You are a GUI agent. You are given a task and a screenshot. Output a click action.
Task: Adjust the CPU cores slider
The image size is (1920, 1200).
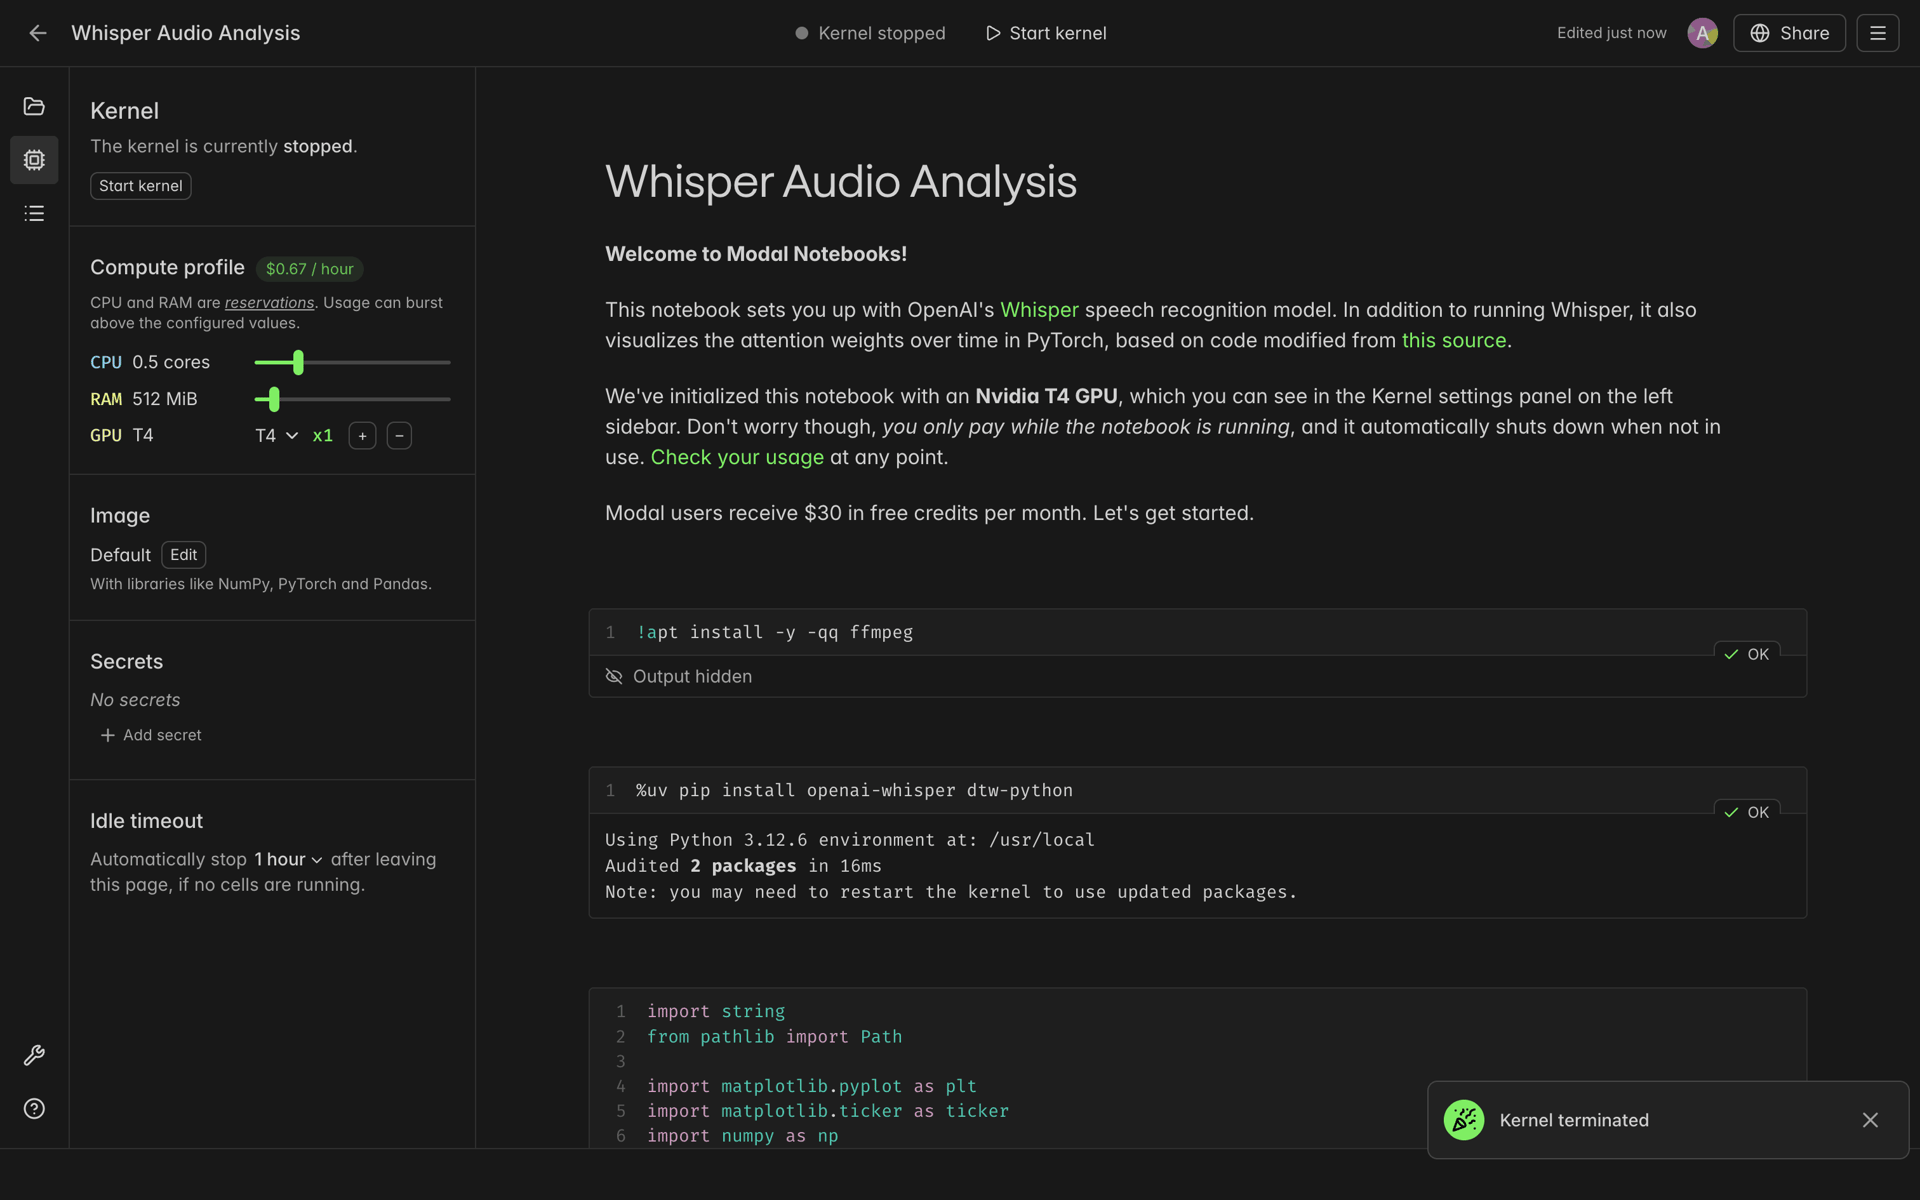pos(298,362)
